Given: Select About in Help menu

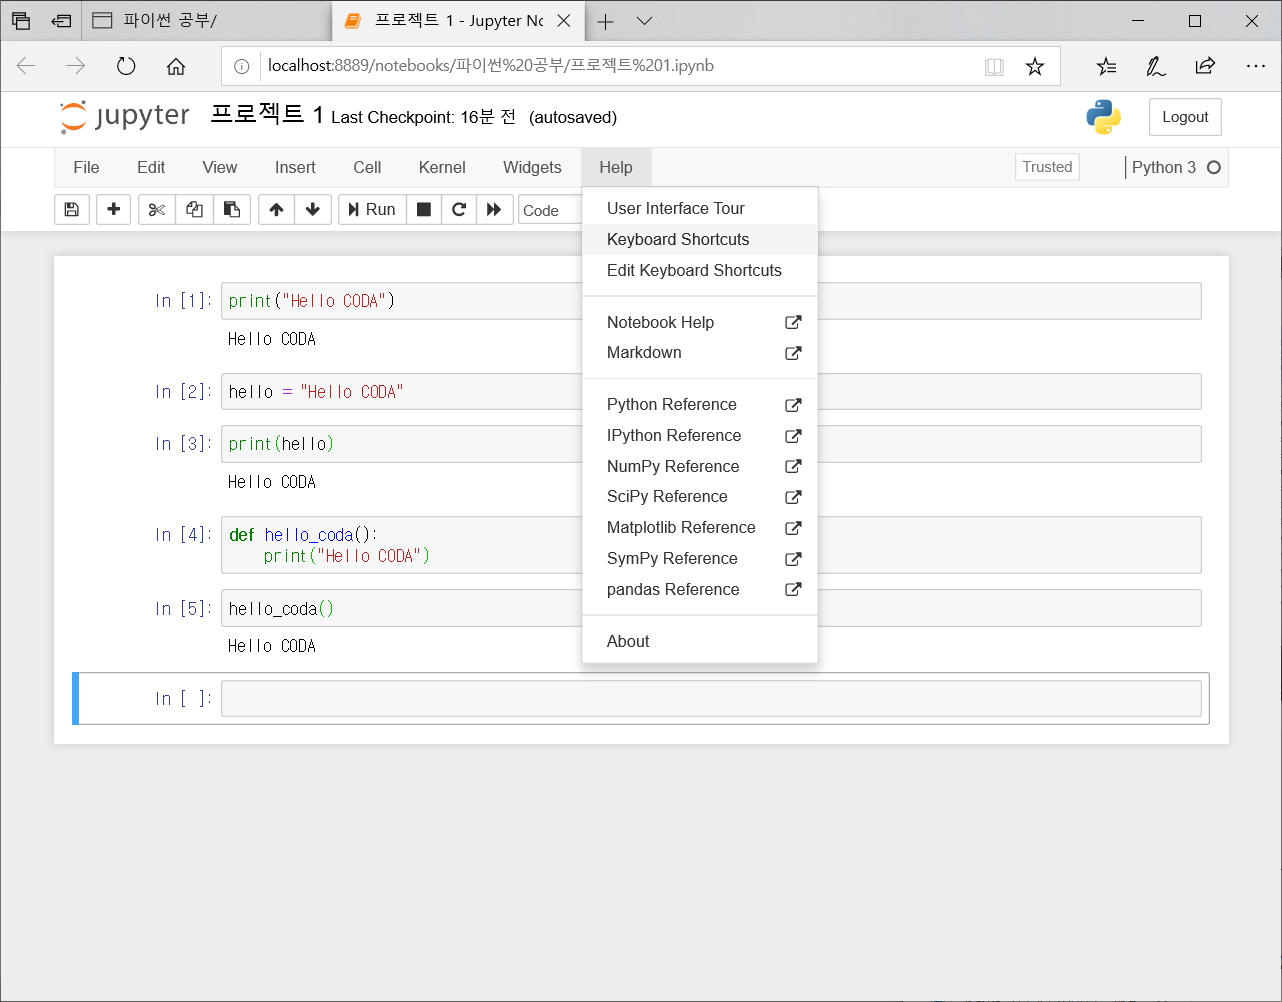Looking at the screenshot, I should [x=700, y=641].
